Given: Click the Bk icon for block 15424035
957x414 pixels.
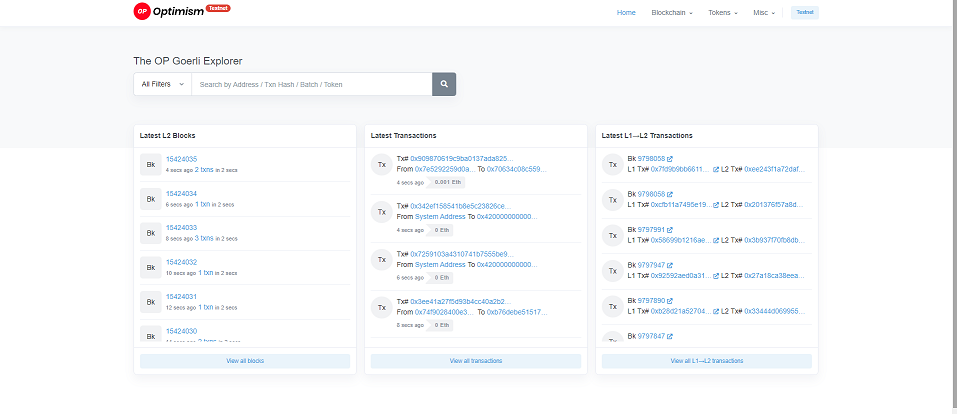Looking at the screenshot, I should pyautogui.click(x=151, y=164).
